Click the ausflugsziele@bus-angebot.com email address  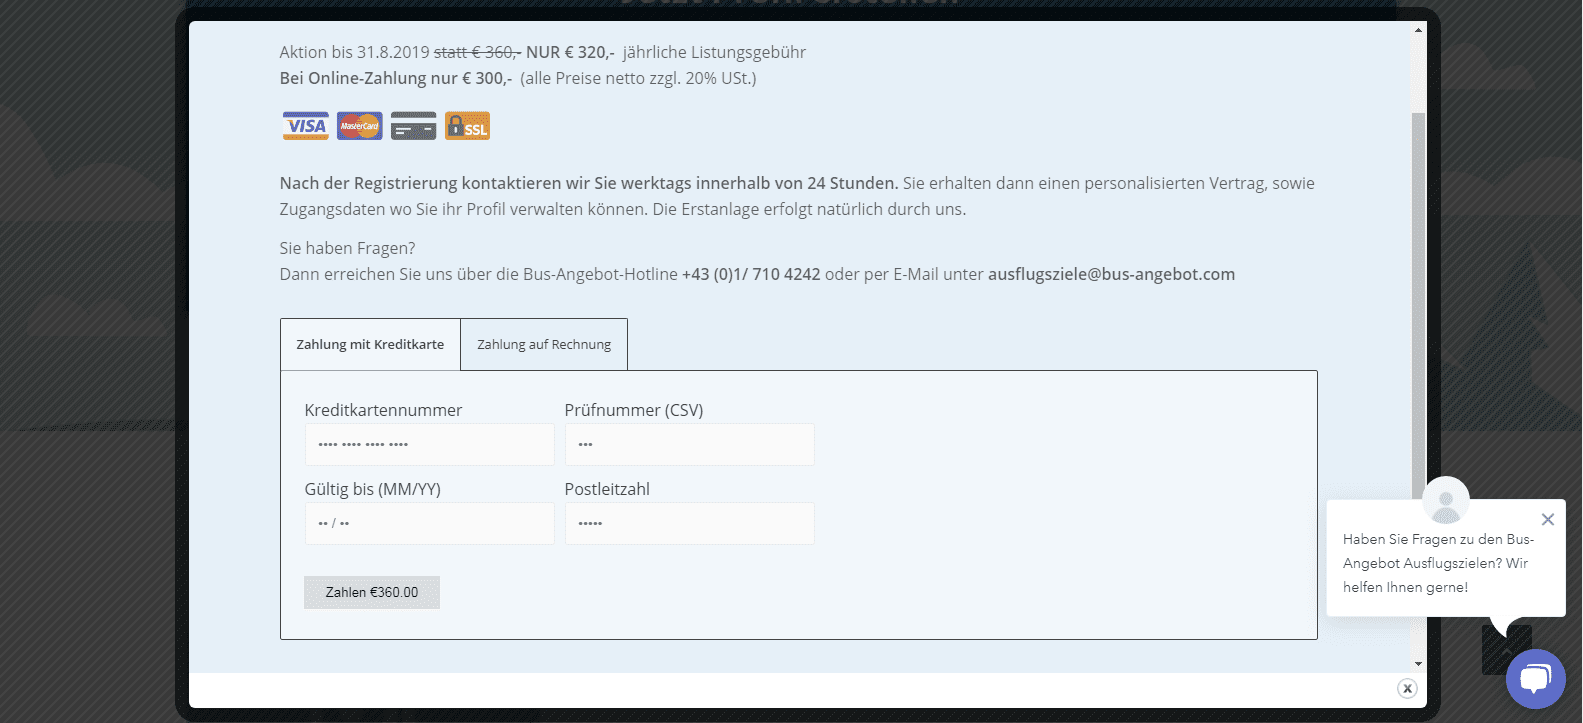click(1111, 274)
